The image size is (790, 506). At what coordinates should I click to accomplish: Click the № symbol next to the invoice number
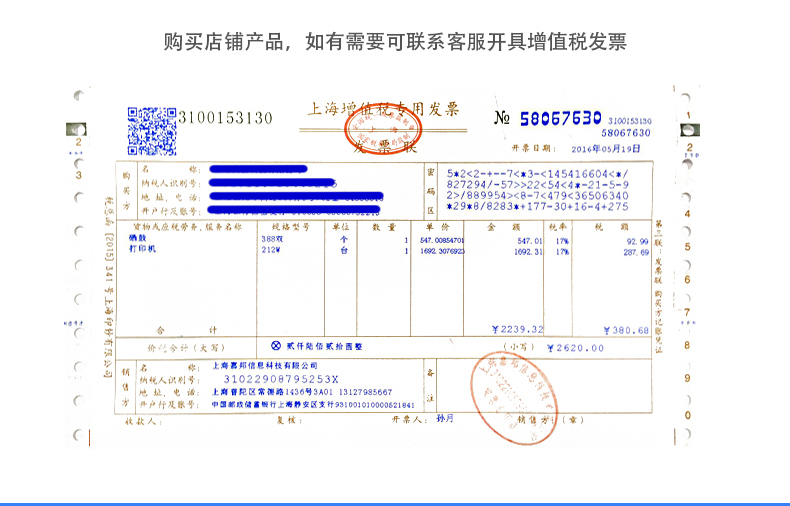coord(502,118)
